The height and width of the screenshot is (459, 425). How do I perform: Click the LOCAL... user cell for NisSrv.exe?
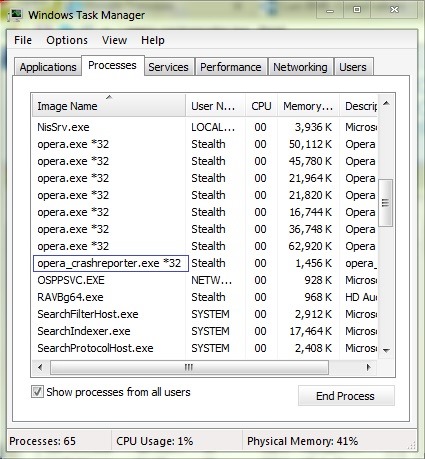213,127
